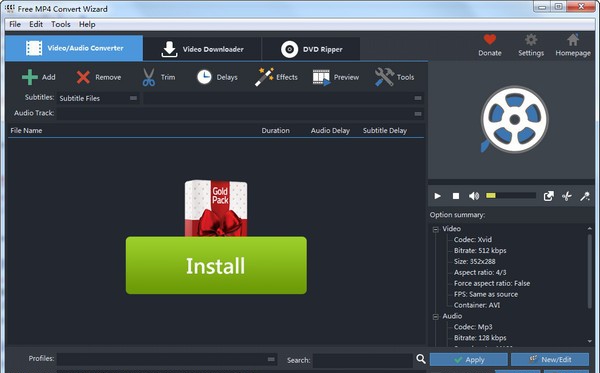
Task: Click the Search input field
Action: coord(362,360)
